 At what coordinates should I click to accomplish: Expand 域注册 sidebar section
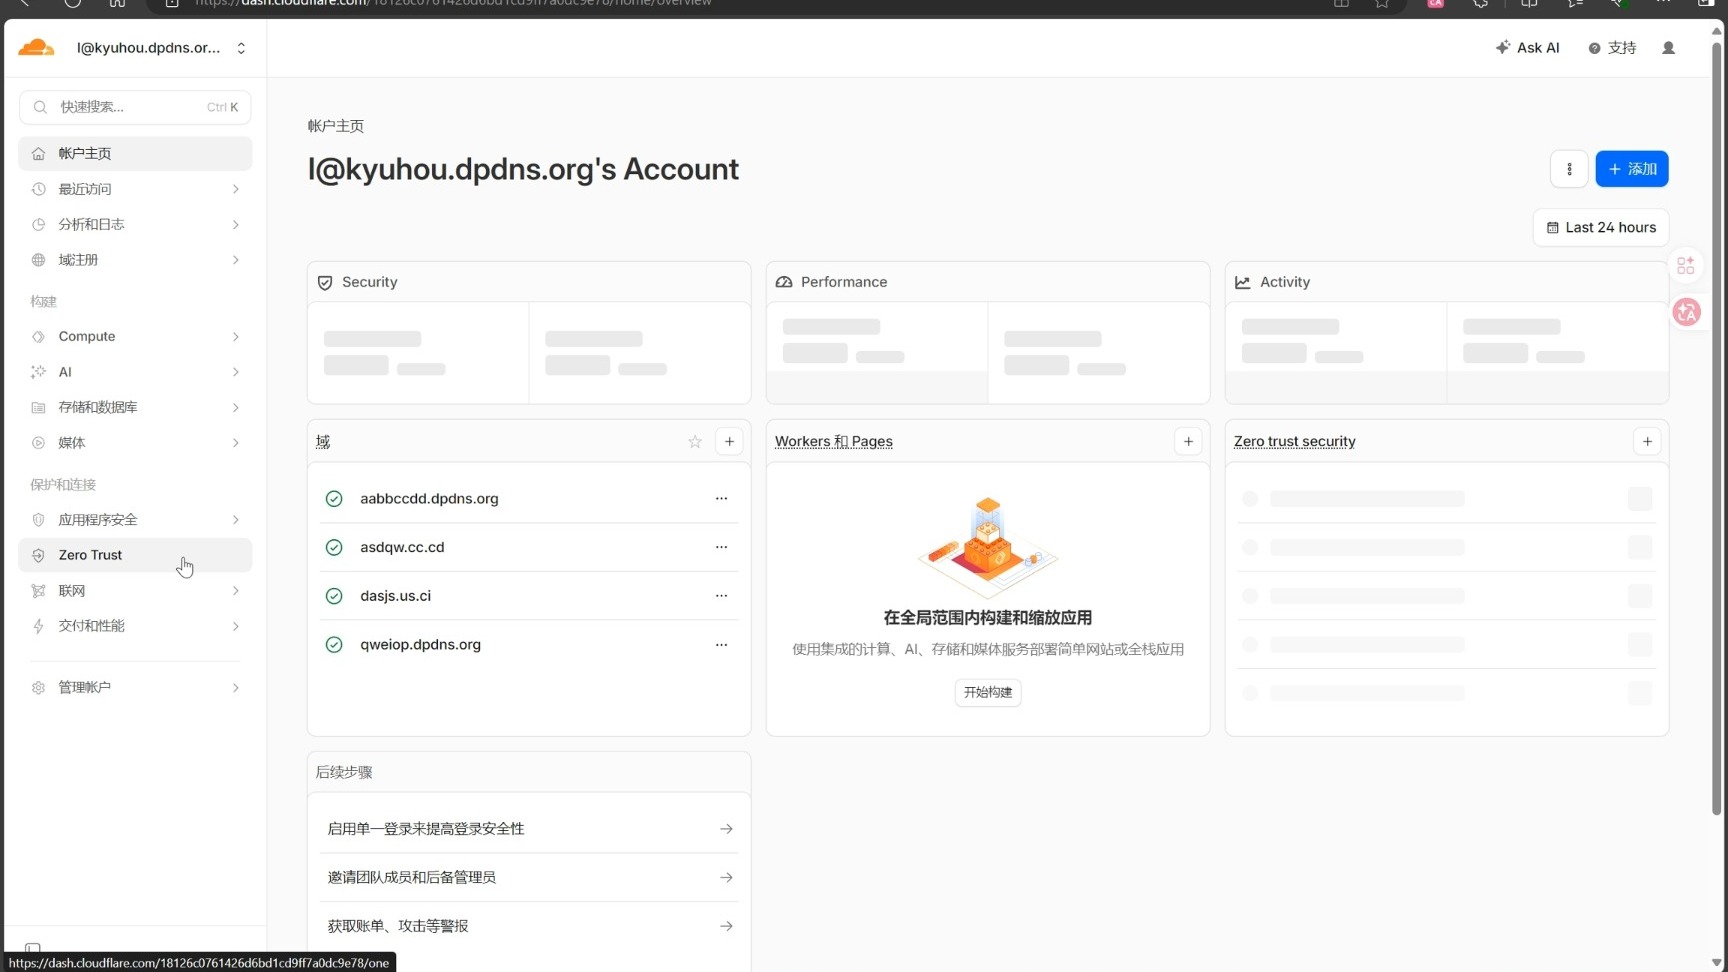coord(135,260)
